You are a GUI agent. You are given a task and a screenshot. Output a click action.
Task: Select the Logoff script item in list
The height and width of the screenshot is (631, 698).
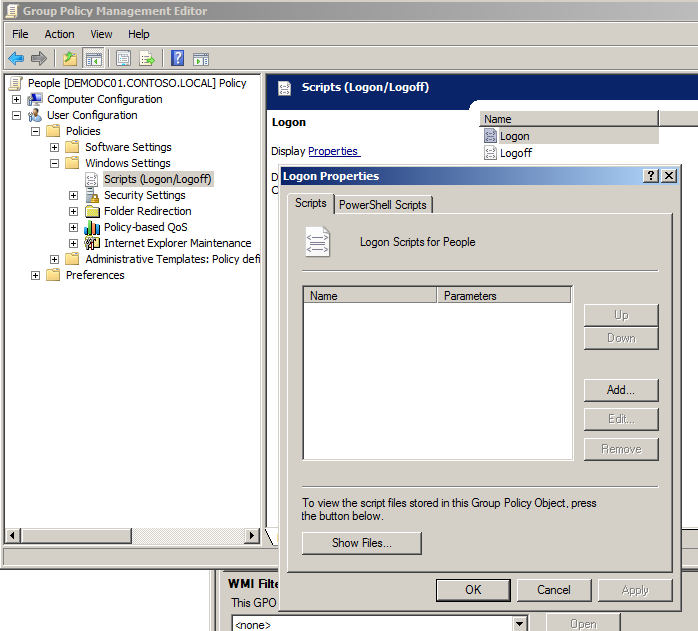pos(515,153)
